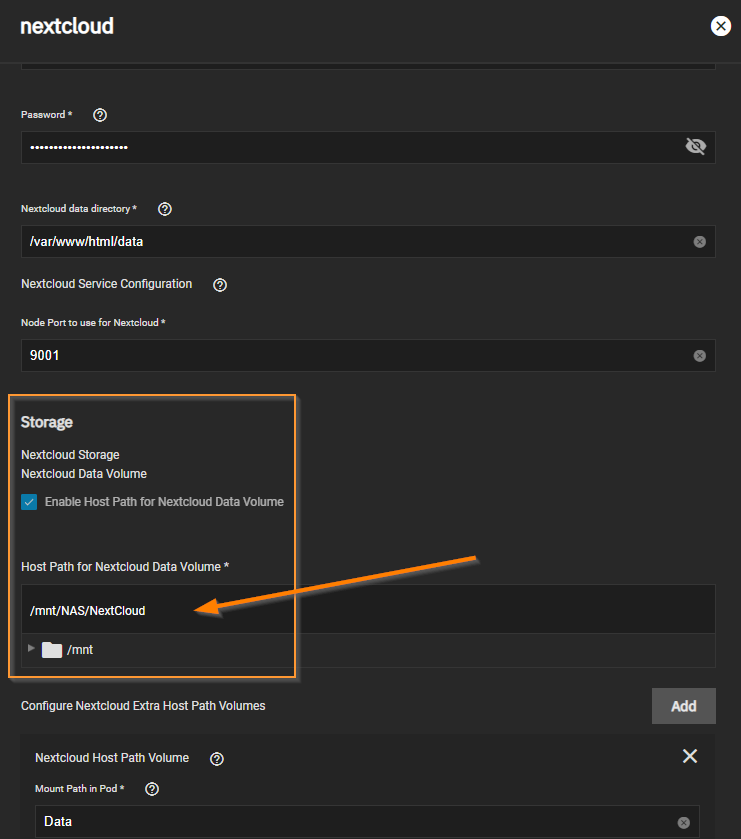Image resolution: width=741 pixels, height=839 pixels.
Task: Click the nextcloud panel title
Action: (x=67, y=26)
